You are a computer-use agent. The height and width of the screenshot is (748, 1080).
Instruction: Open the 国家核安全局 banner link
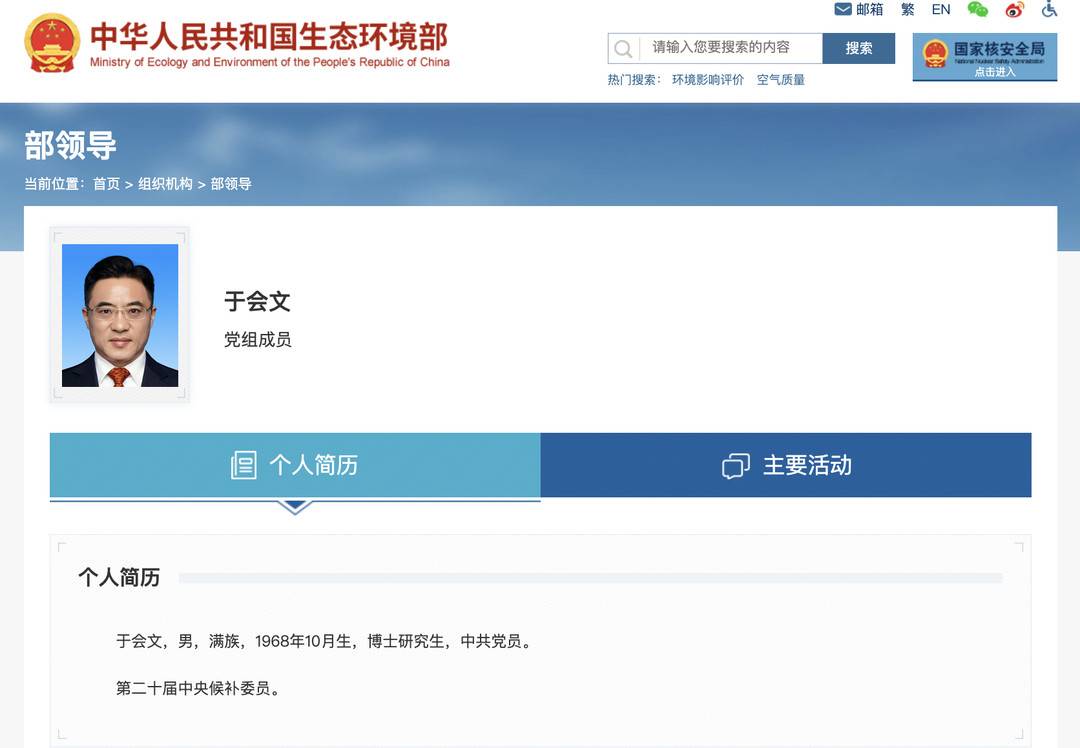pyautogui.click(x=985, y=56)
